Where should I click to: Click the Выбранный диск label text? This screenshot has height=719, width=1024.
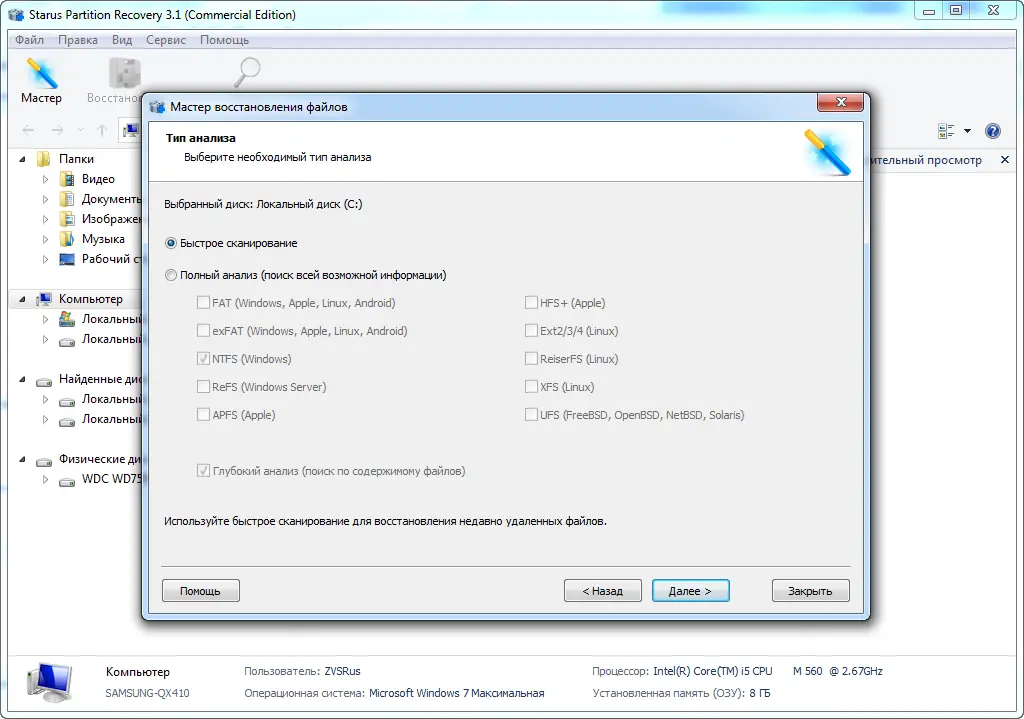click(x=263, y=204)
